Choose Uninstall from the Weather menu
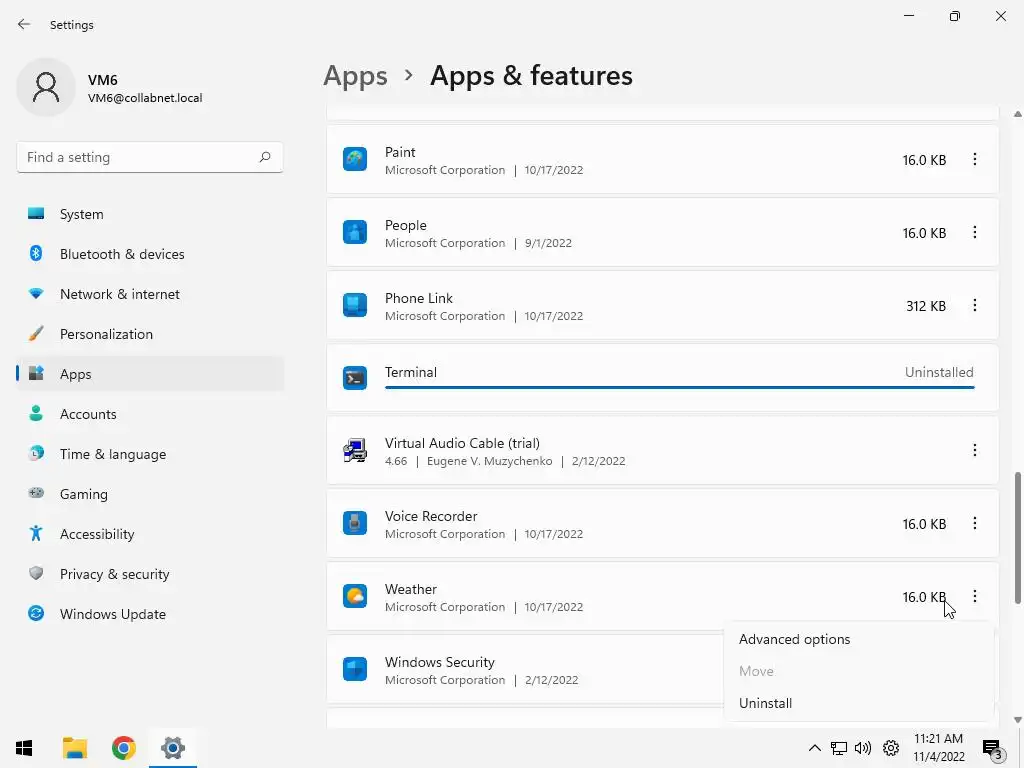Viewport: 1024px width, 768px height. (x=765, y=703)
